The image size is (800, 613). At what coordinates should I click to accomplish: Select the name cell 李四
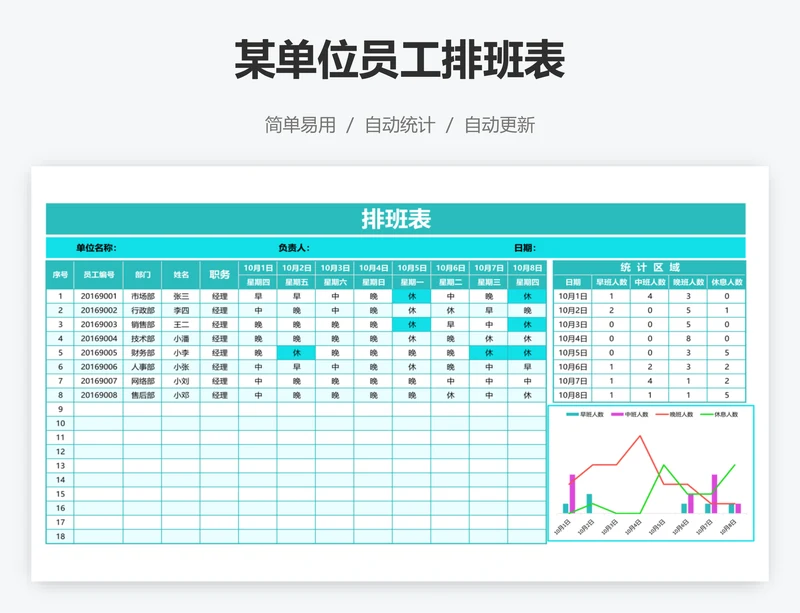[x=181, y=310]
